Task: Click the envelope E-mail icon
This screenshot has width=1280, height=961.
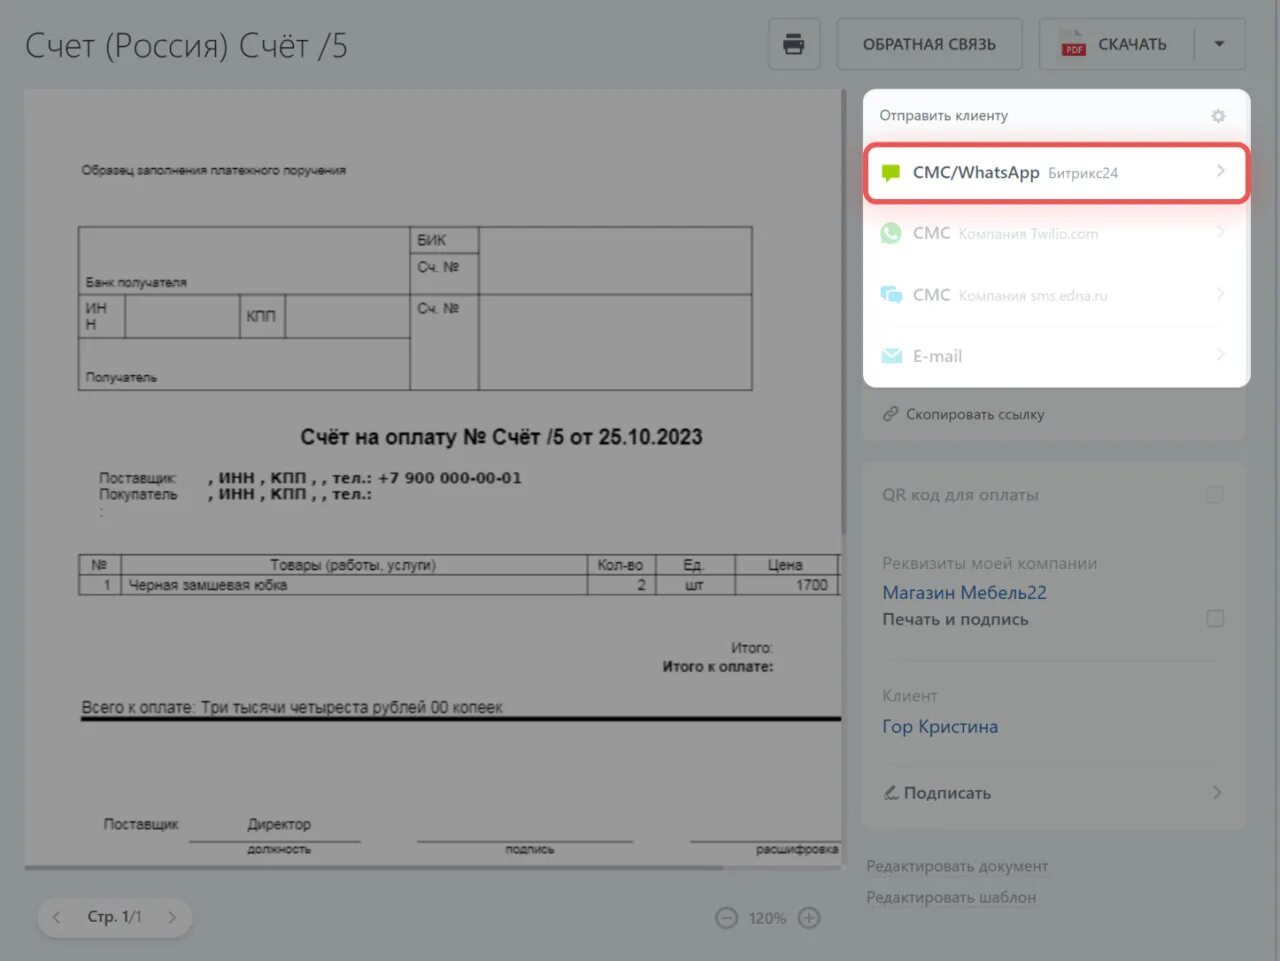Action: 891,356
